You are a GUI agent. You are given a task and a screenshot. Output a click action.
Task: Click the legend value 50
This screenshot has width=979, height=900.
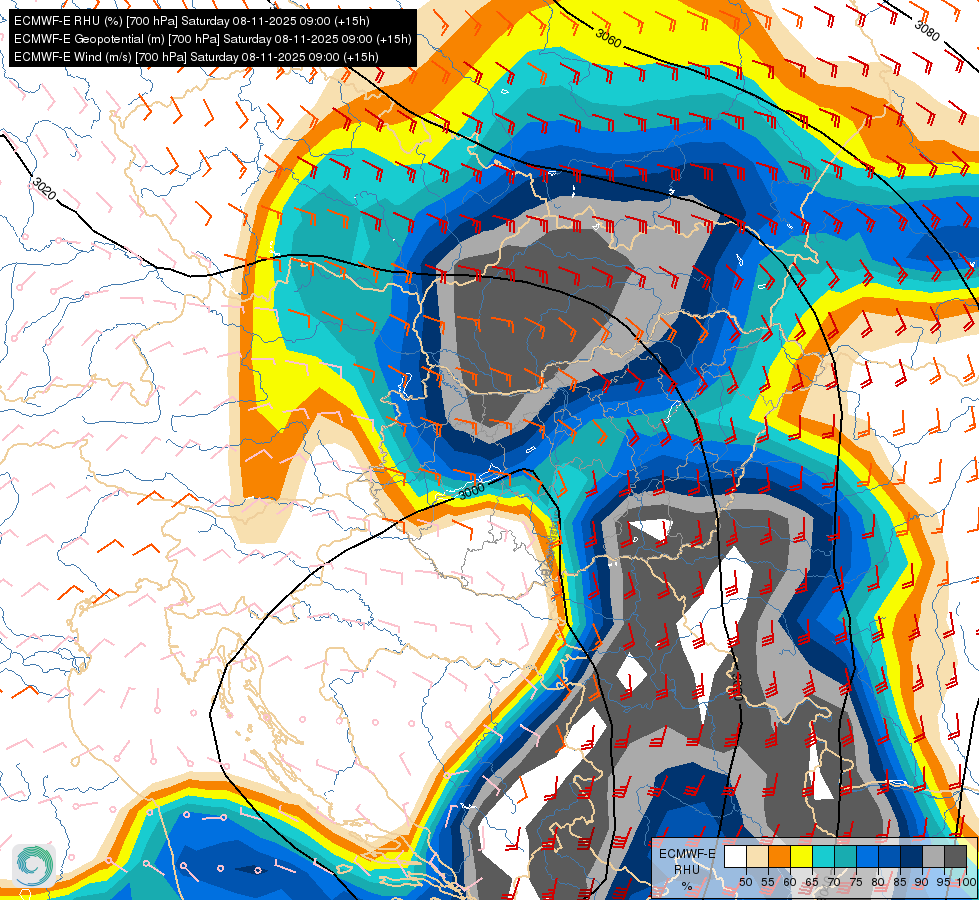(746, 882)
